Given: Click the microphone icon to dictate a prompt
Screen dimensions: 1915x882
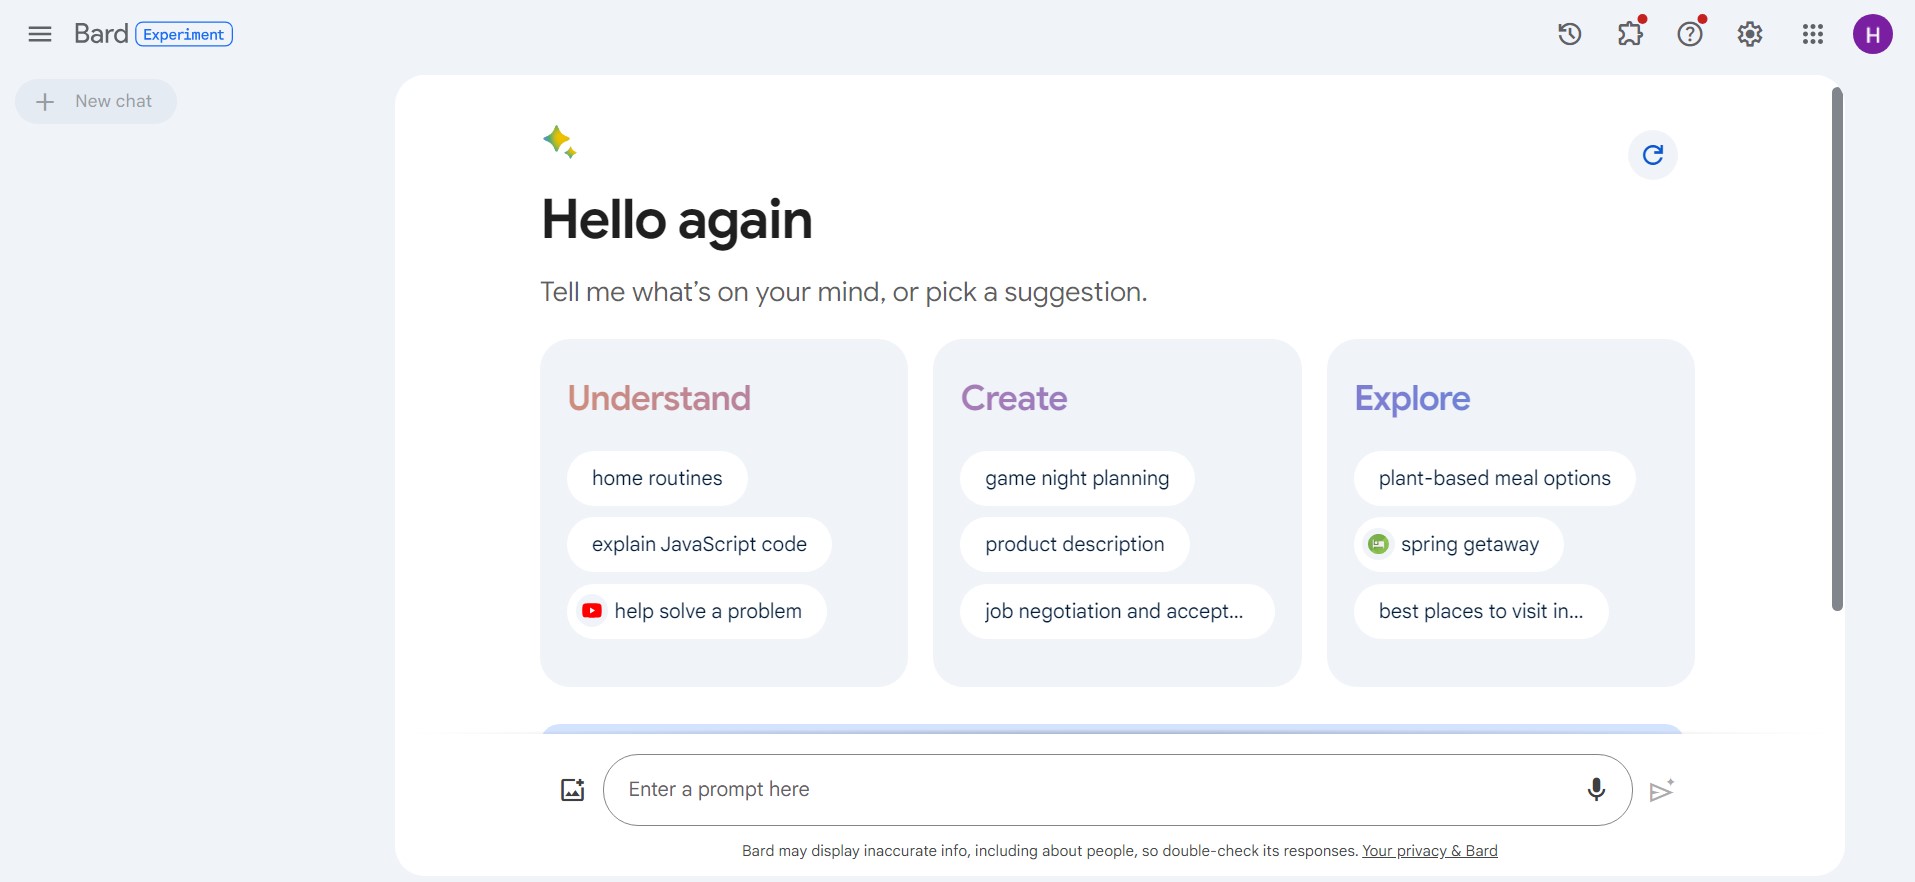Looking at the screenshot, I should point(1595,789).
